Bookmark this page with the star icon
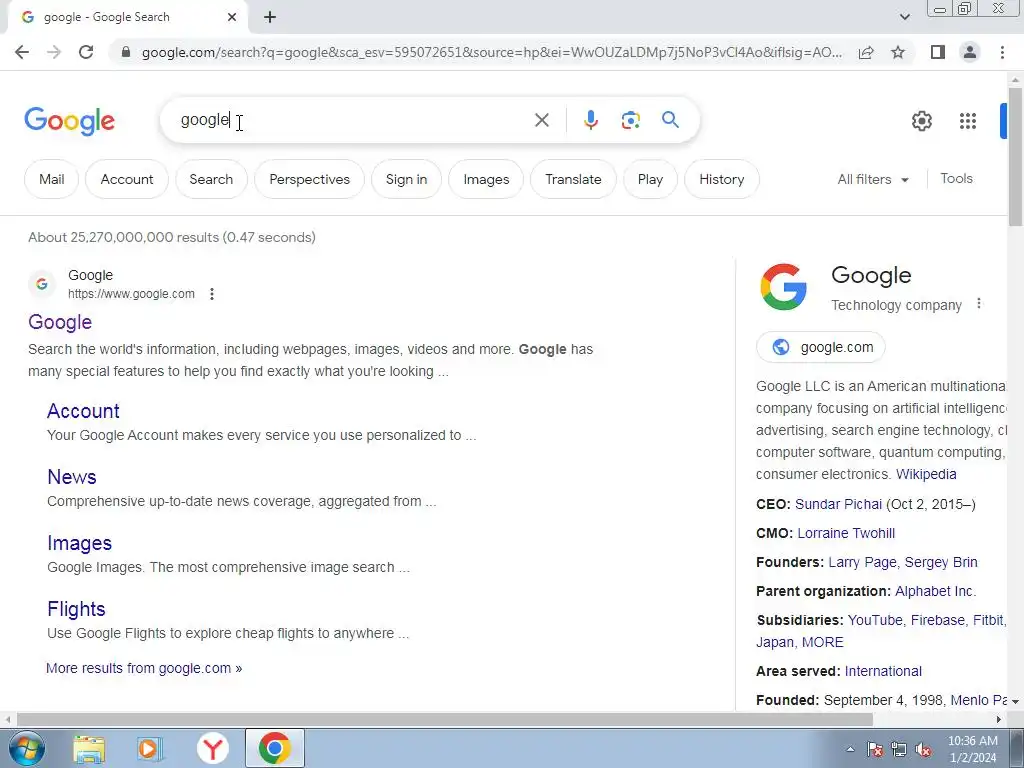 [x=898, y=52]
